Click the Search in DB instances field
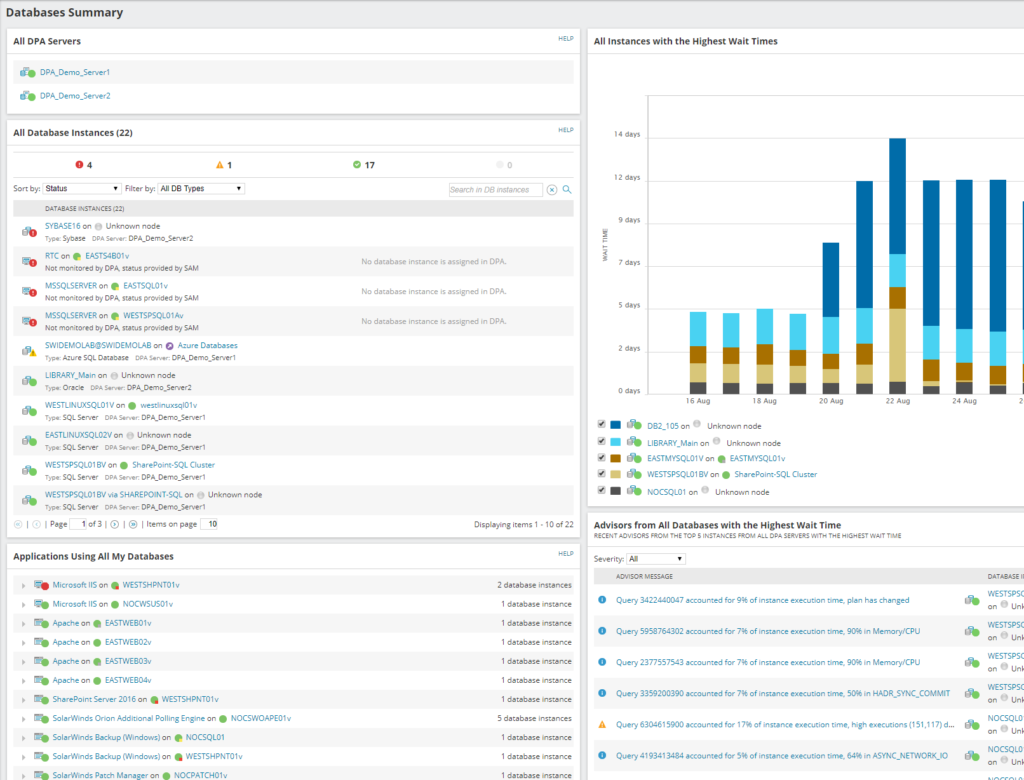This screenshot has width=1024, height=780. 496,189
